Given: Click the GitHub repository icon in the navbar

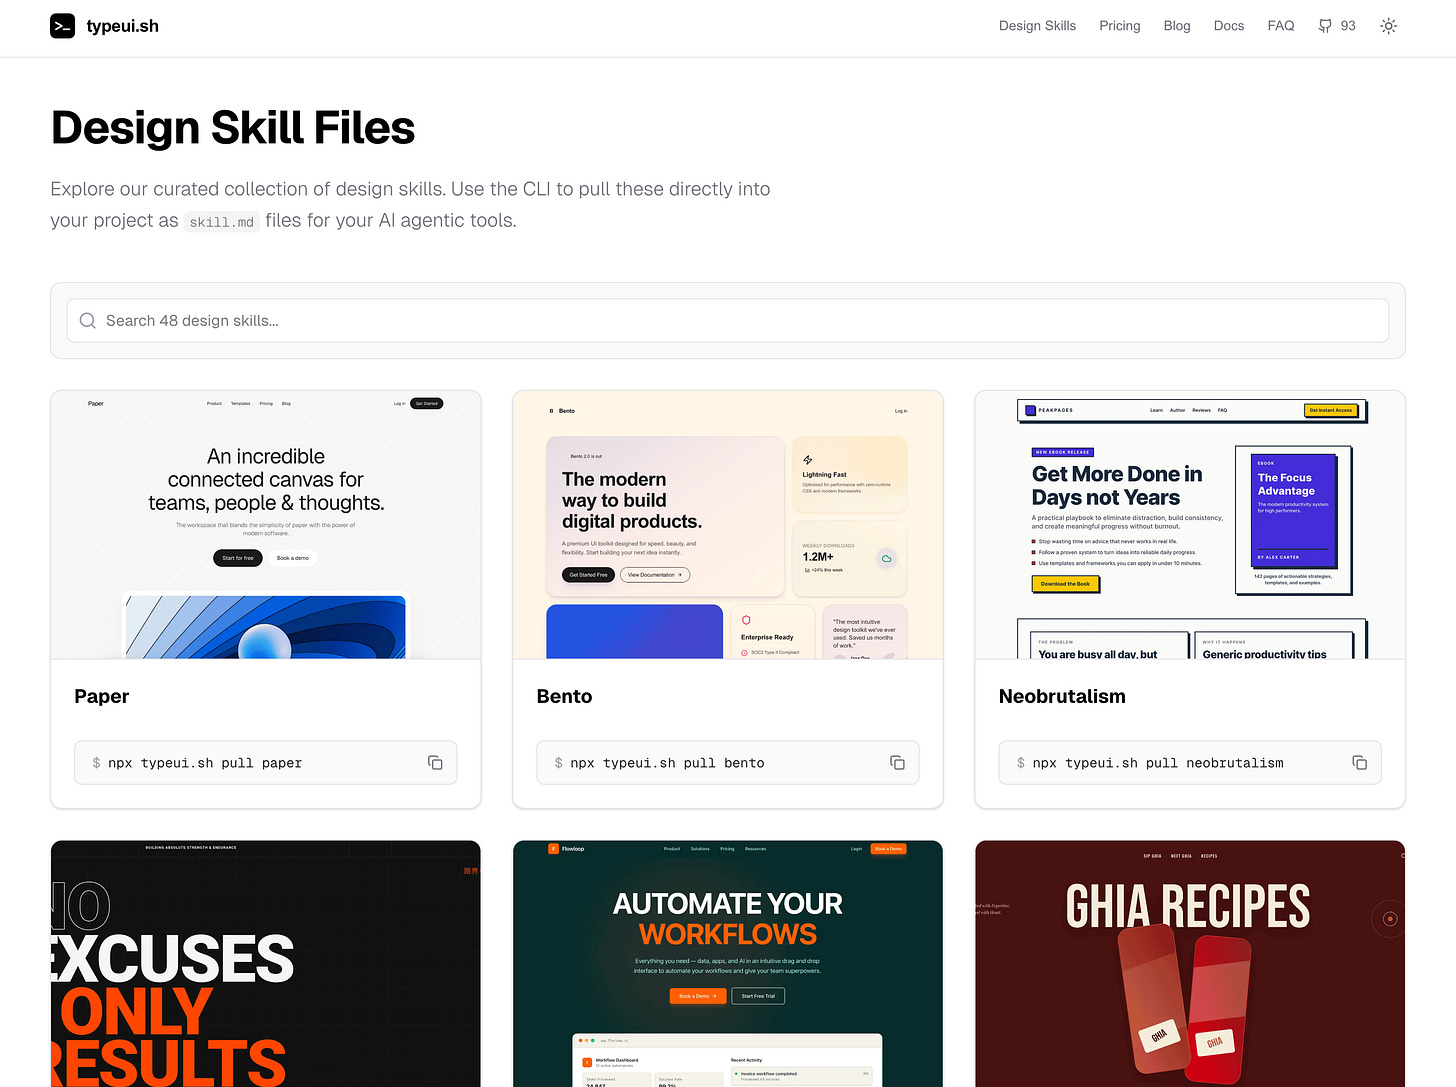Looking at the screenshot, I should pyautogui.click(x=1326, y=26).
